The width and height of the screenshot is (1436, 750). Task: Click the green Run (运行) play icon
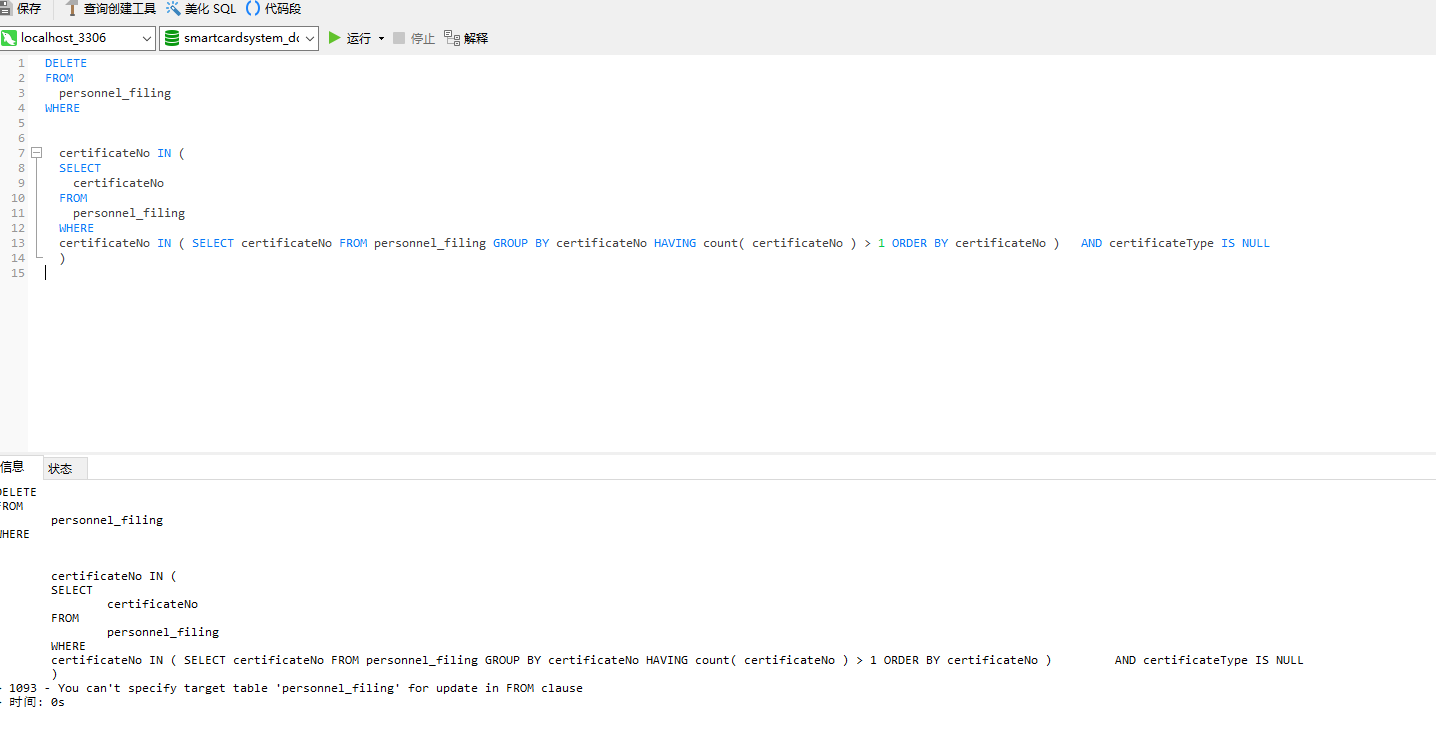coord(335,38)
